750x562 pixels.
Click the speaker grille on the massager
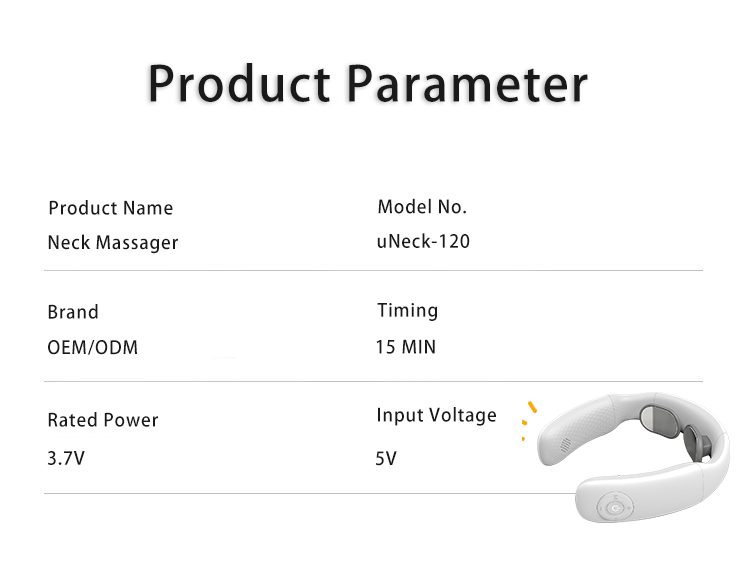click(x=565, y=445)
